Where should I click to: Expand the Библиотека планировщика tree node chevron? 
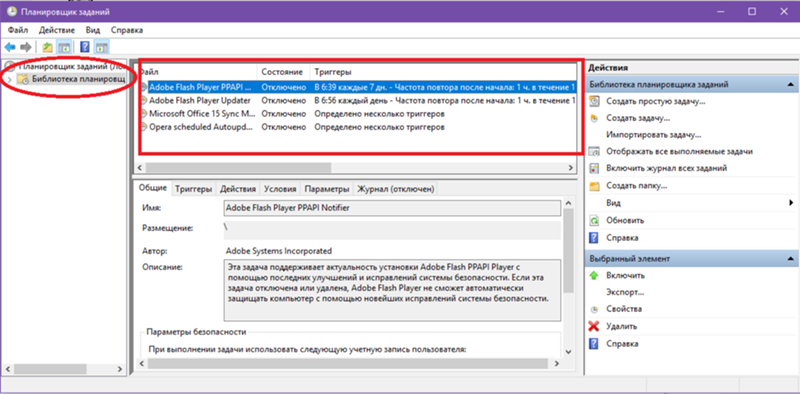point(10,79)
